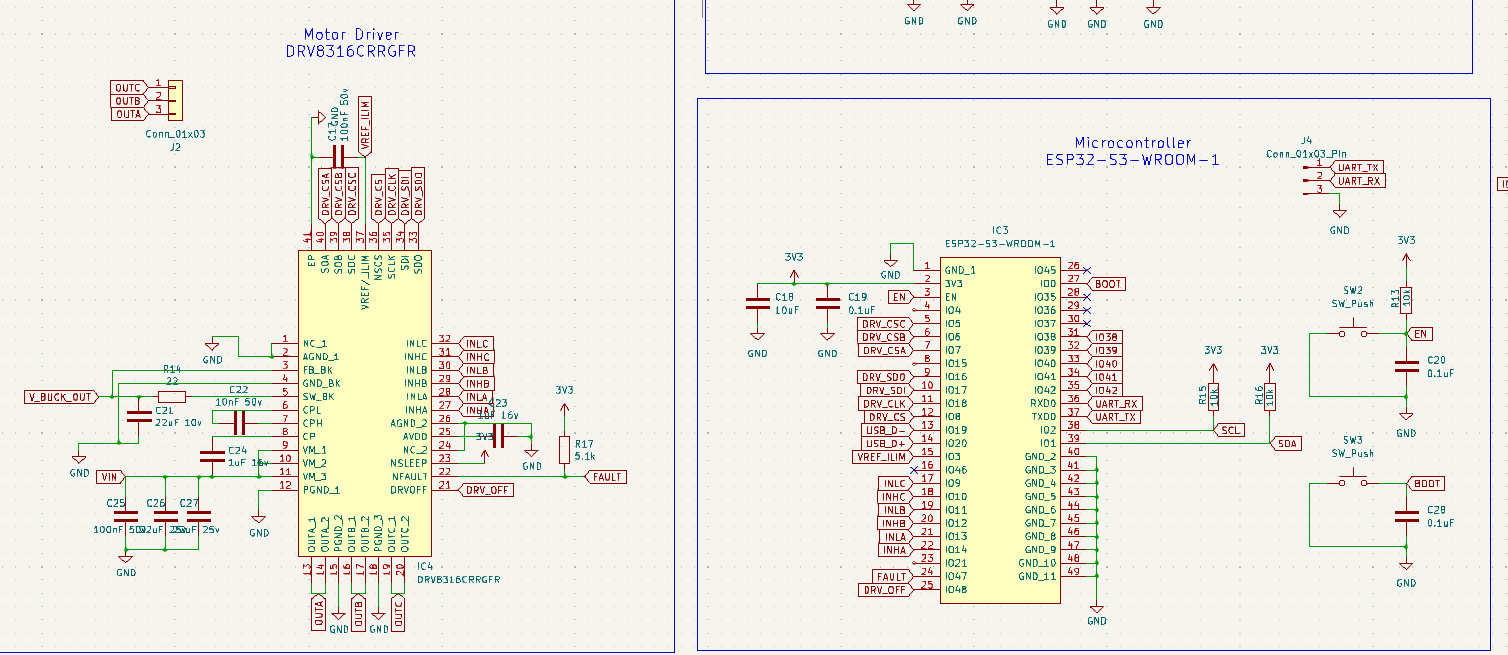This screenshot has height=655, width=1508.
Task: Select the "Motor Driver" title text
Action: [x=350, y=34]
